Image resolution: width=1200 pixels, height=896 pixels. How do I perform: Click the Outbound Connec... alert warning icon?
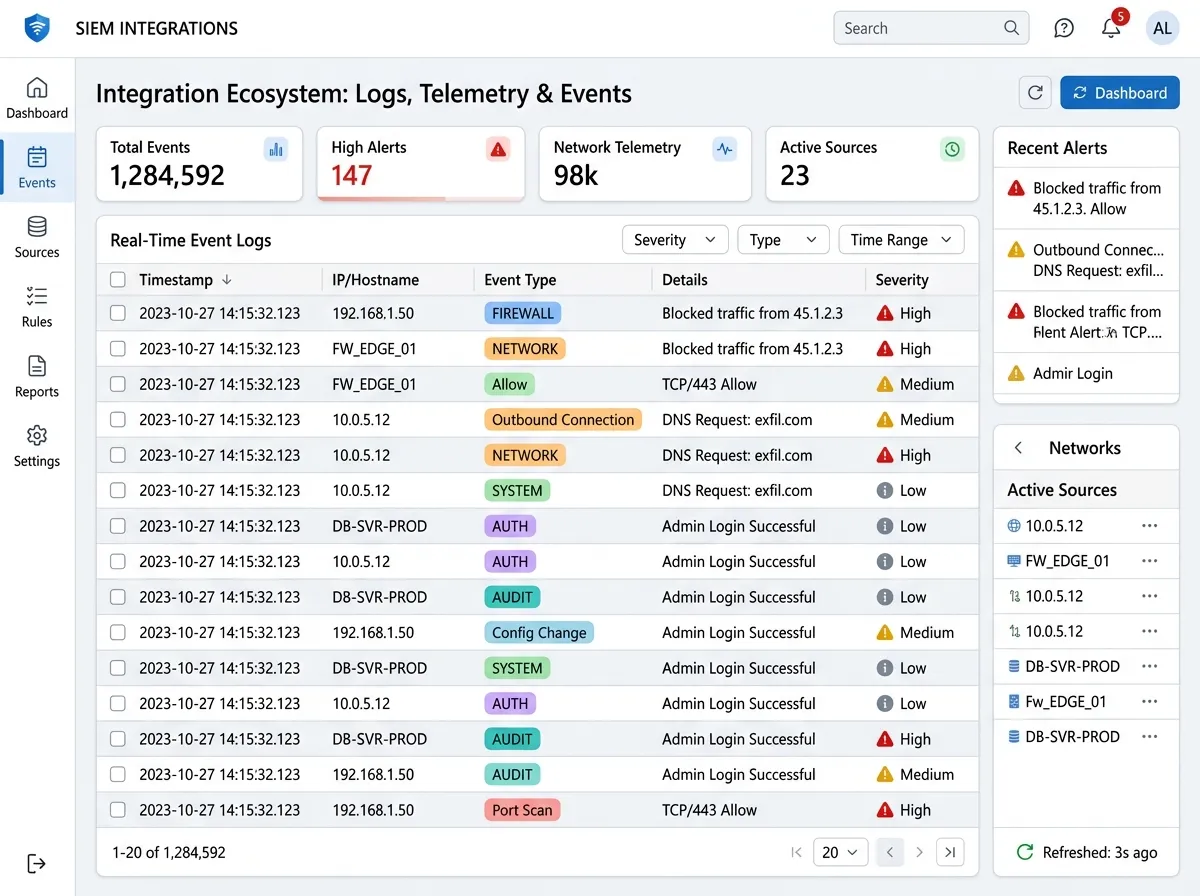point(1016,250)
